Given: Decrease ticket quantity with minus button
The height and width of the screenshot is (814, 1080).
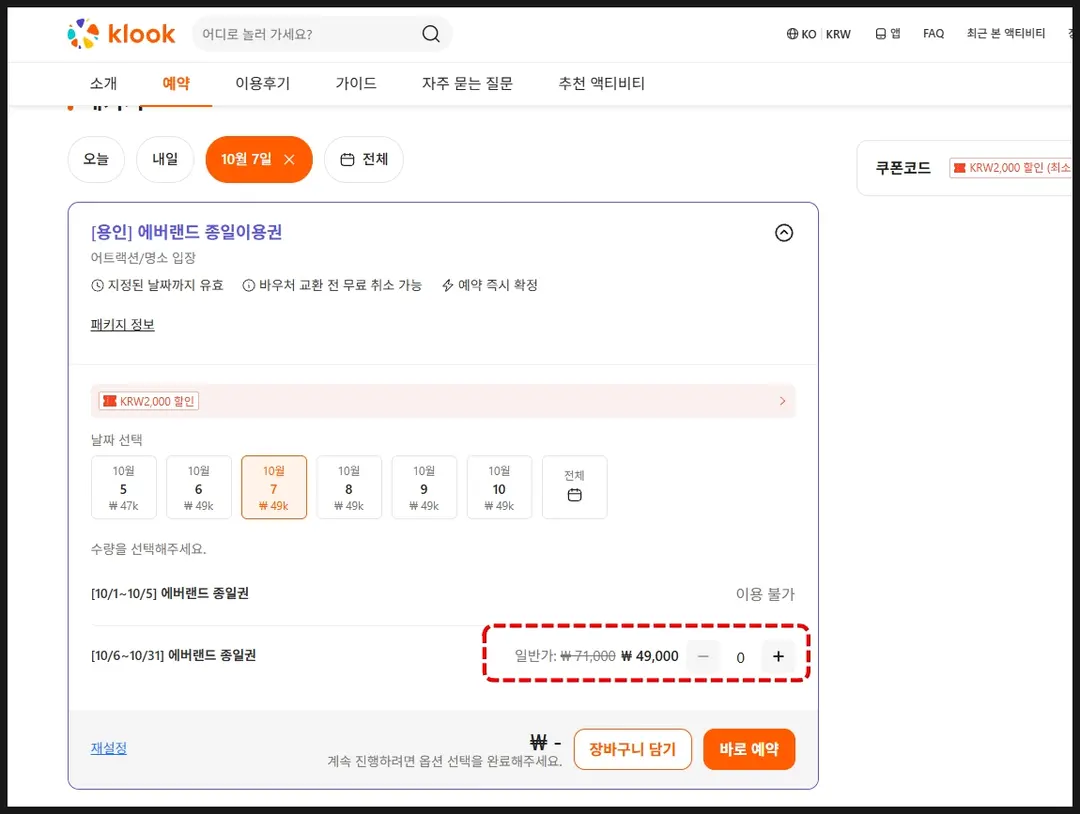Looking at the screenshot, I should (x=703, y=656).
